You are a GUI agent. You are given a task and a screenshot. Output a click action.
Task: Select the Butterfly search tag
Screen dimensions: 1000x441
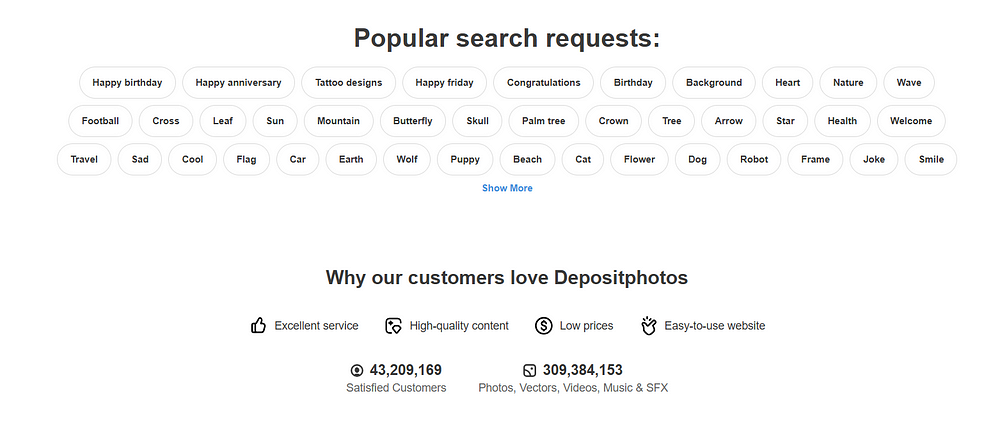click(x=413, y=121)
